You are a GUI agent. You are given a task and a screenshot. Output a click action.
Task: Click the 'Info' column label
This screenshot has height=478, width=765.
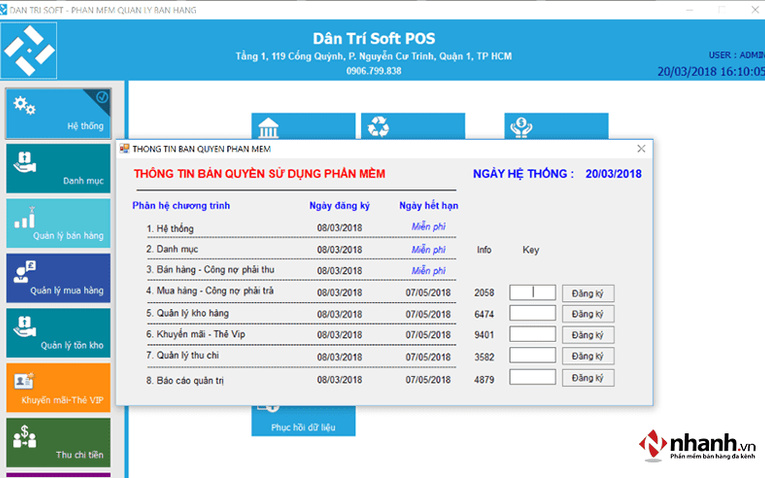pos(484,250)
